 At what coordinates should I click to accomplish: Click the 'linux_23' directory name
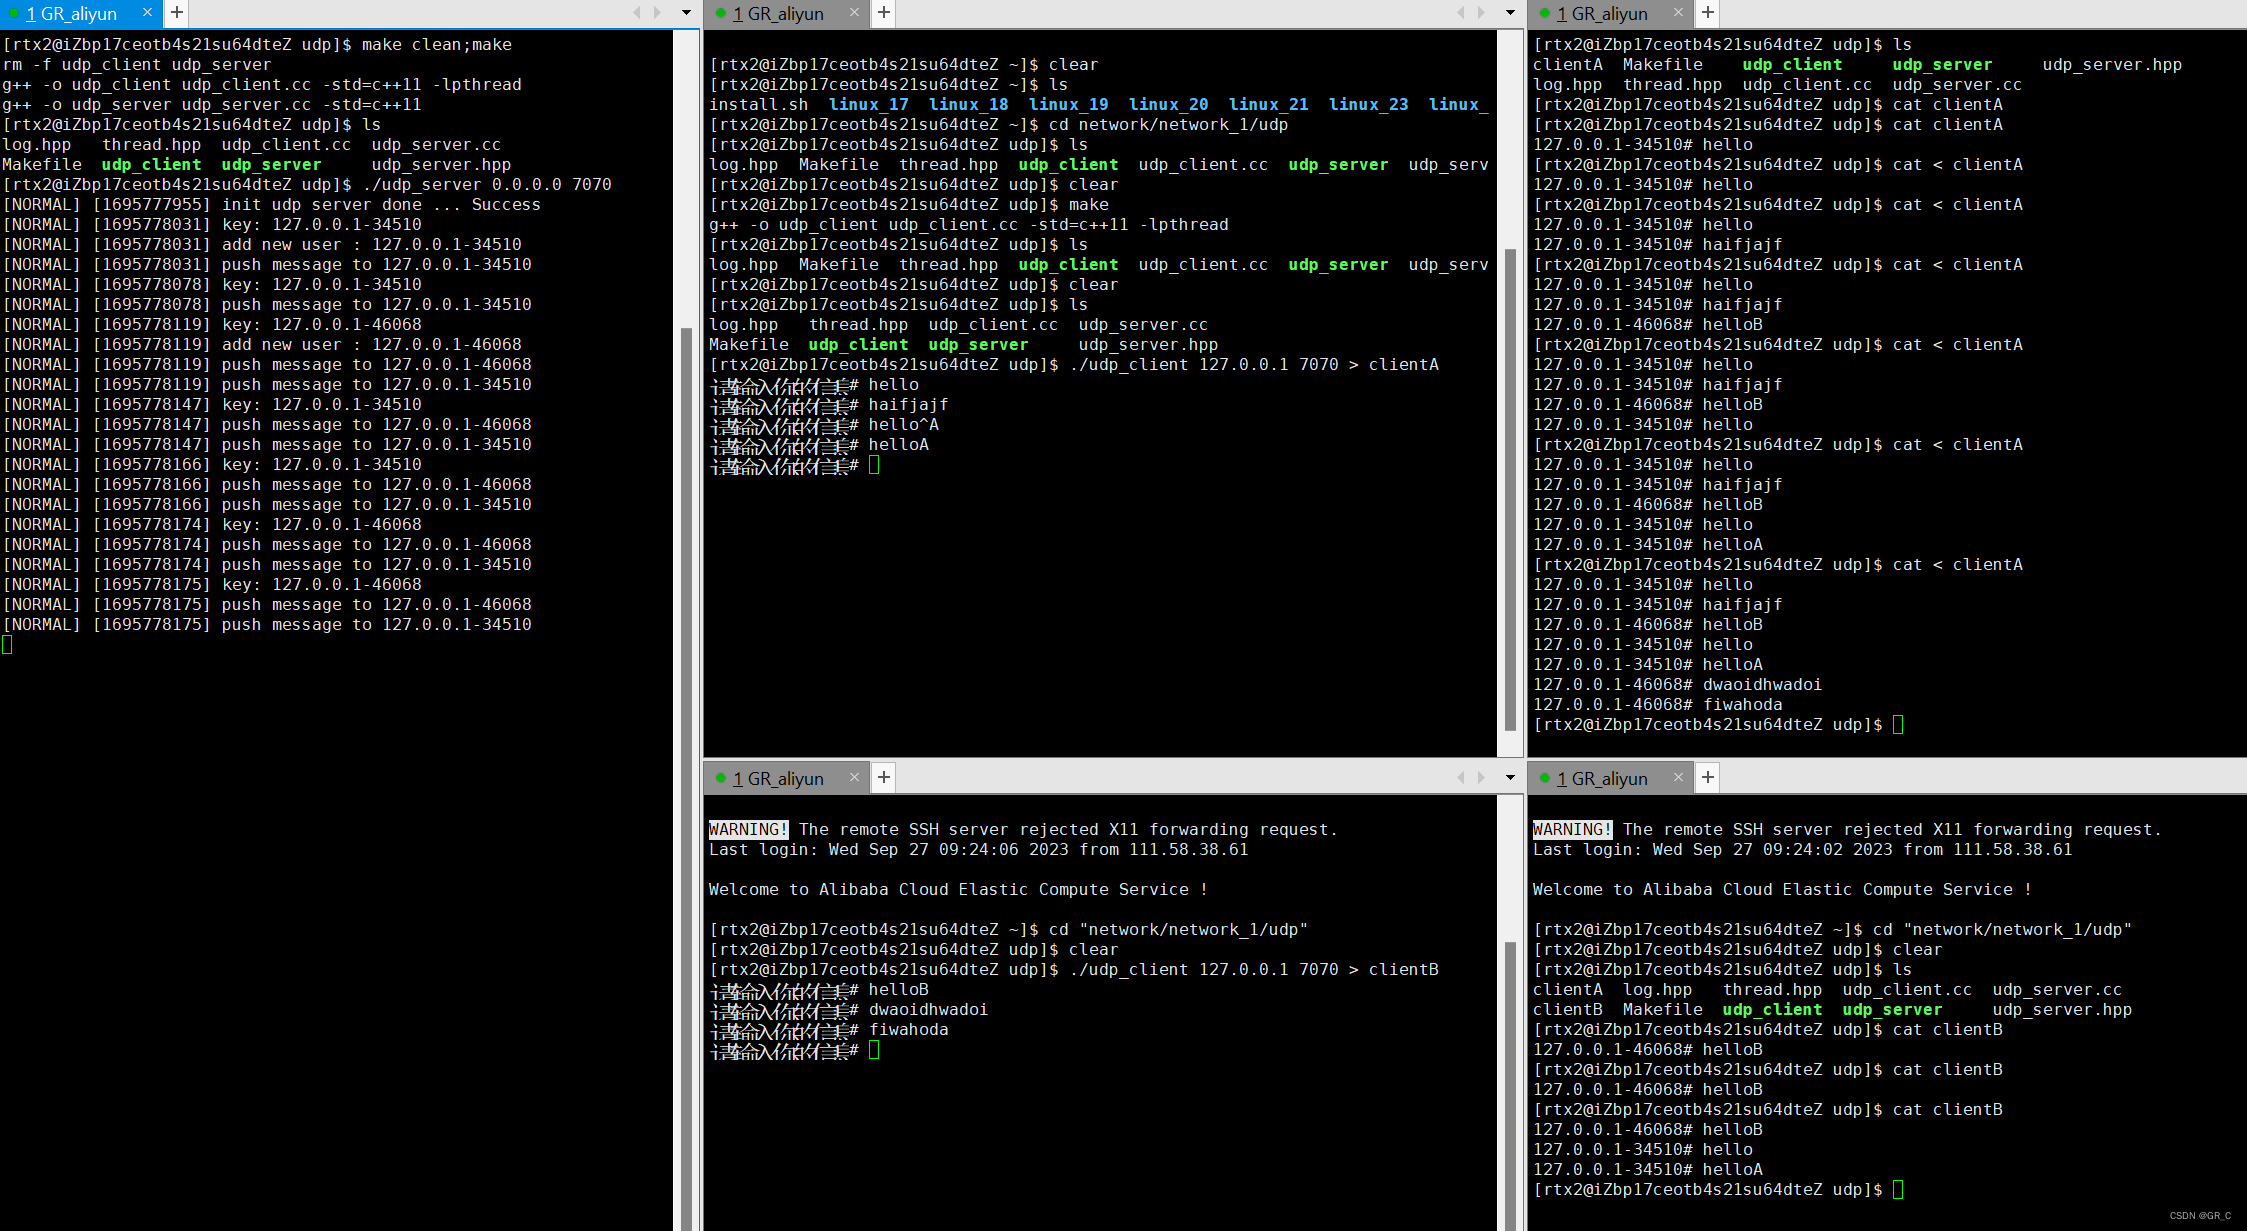[1369, 104]
